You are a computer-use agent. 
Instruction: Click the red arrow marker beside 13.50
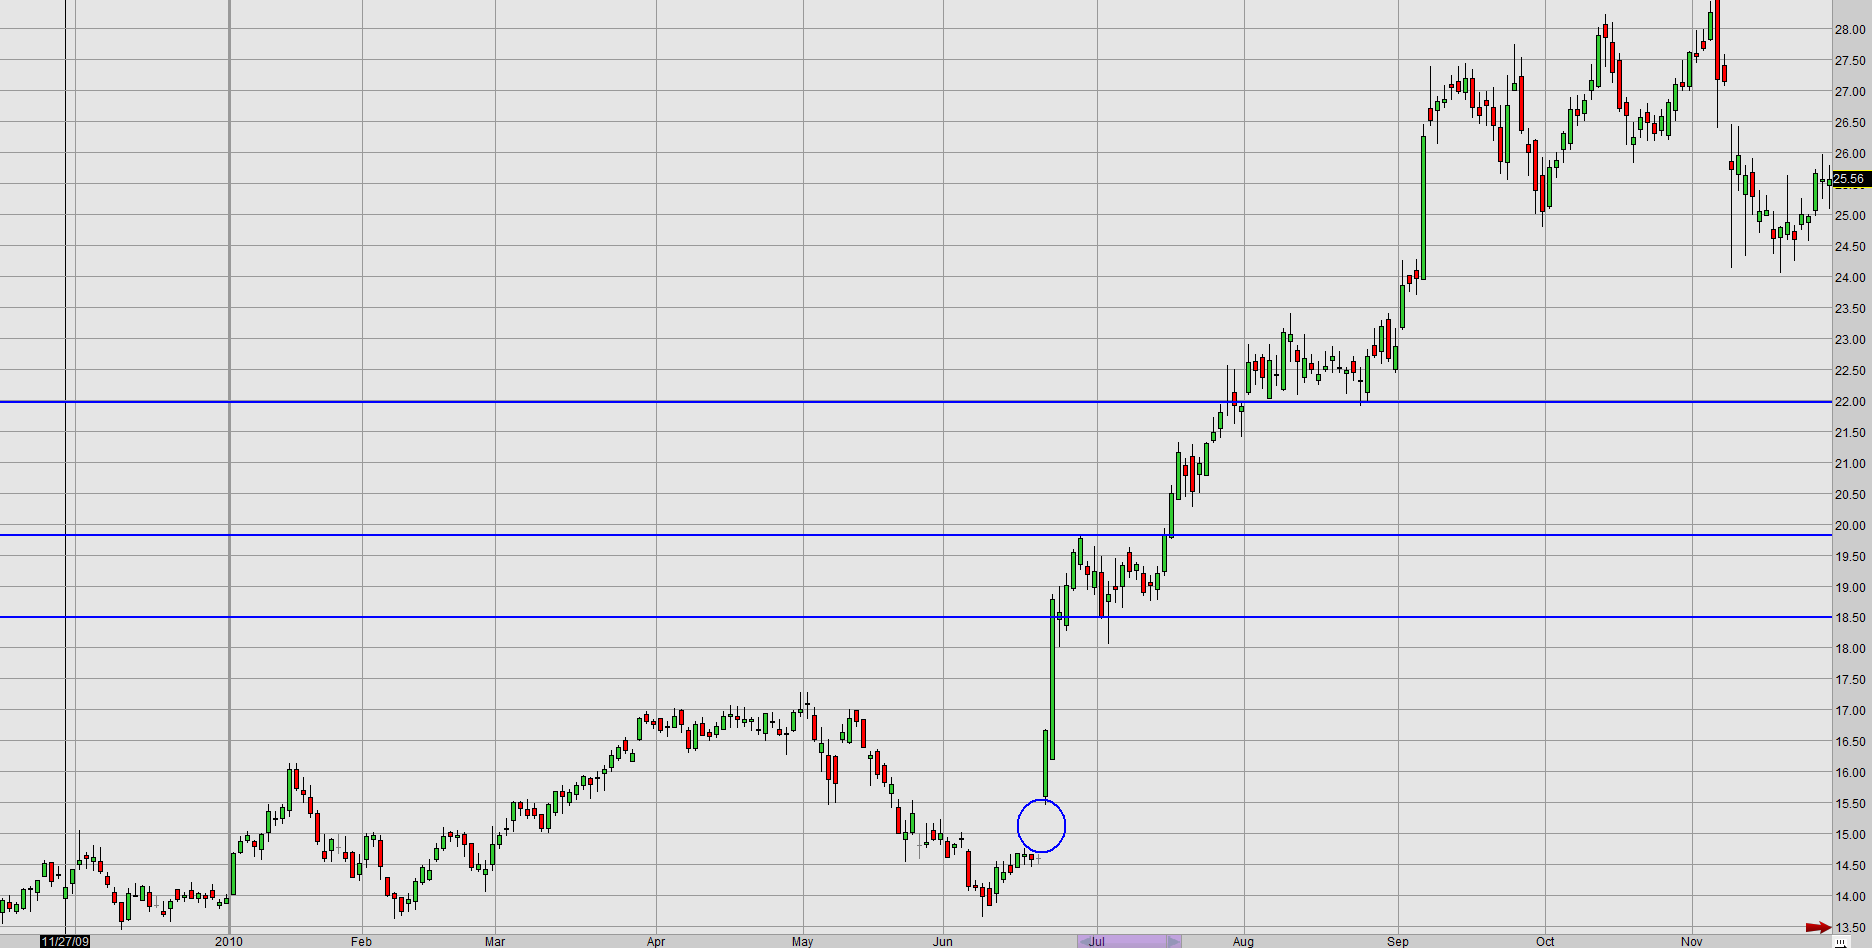pos(1818,928)
